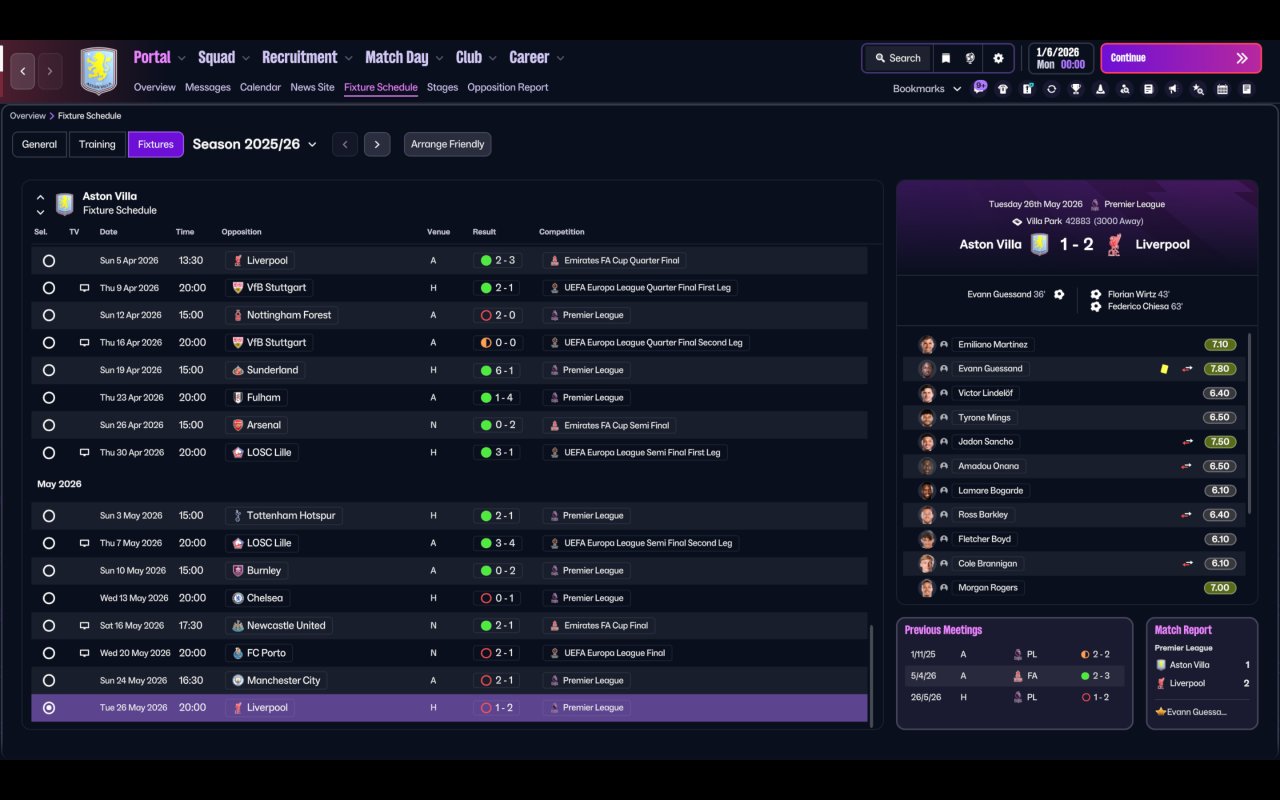The image size is (1280, 800).
Task: Go to the next season with right arrow
Action: click(x=377, y=144)
